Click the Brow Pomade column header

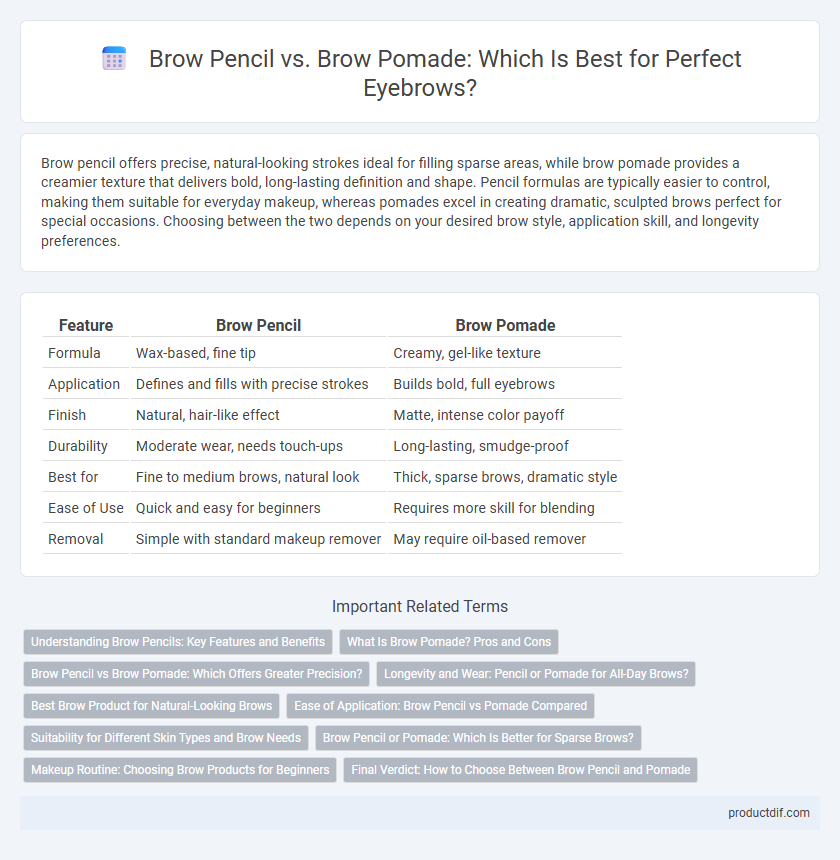pos(505,325)
